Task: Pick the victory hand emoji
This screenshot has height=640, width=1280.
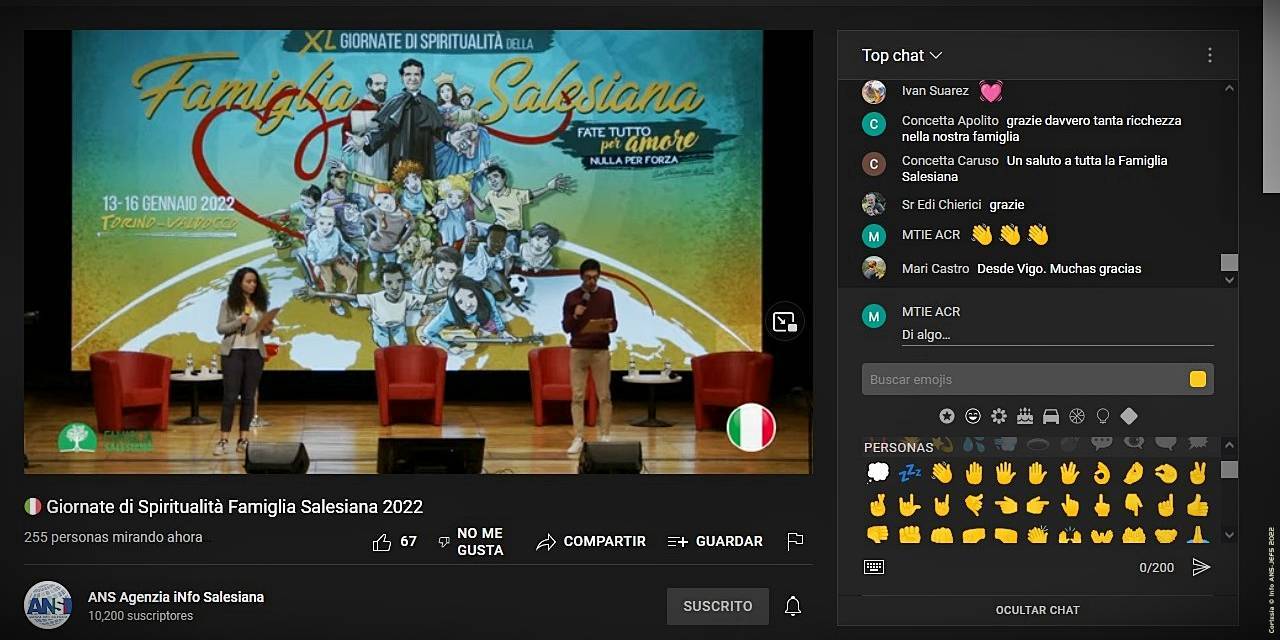Action: pyautogui.click(x=1197, y=473)
